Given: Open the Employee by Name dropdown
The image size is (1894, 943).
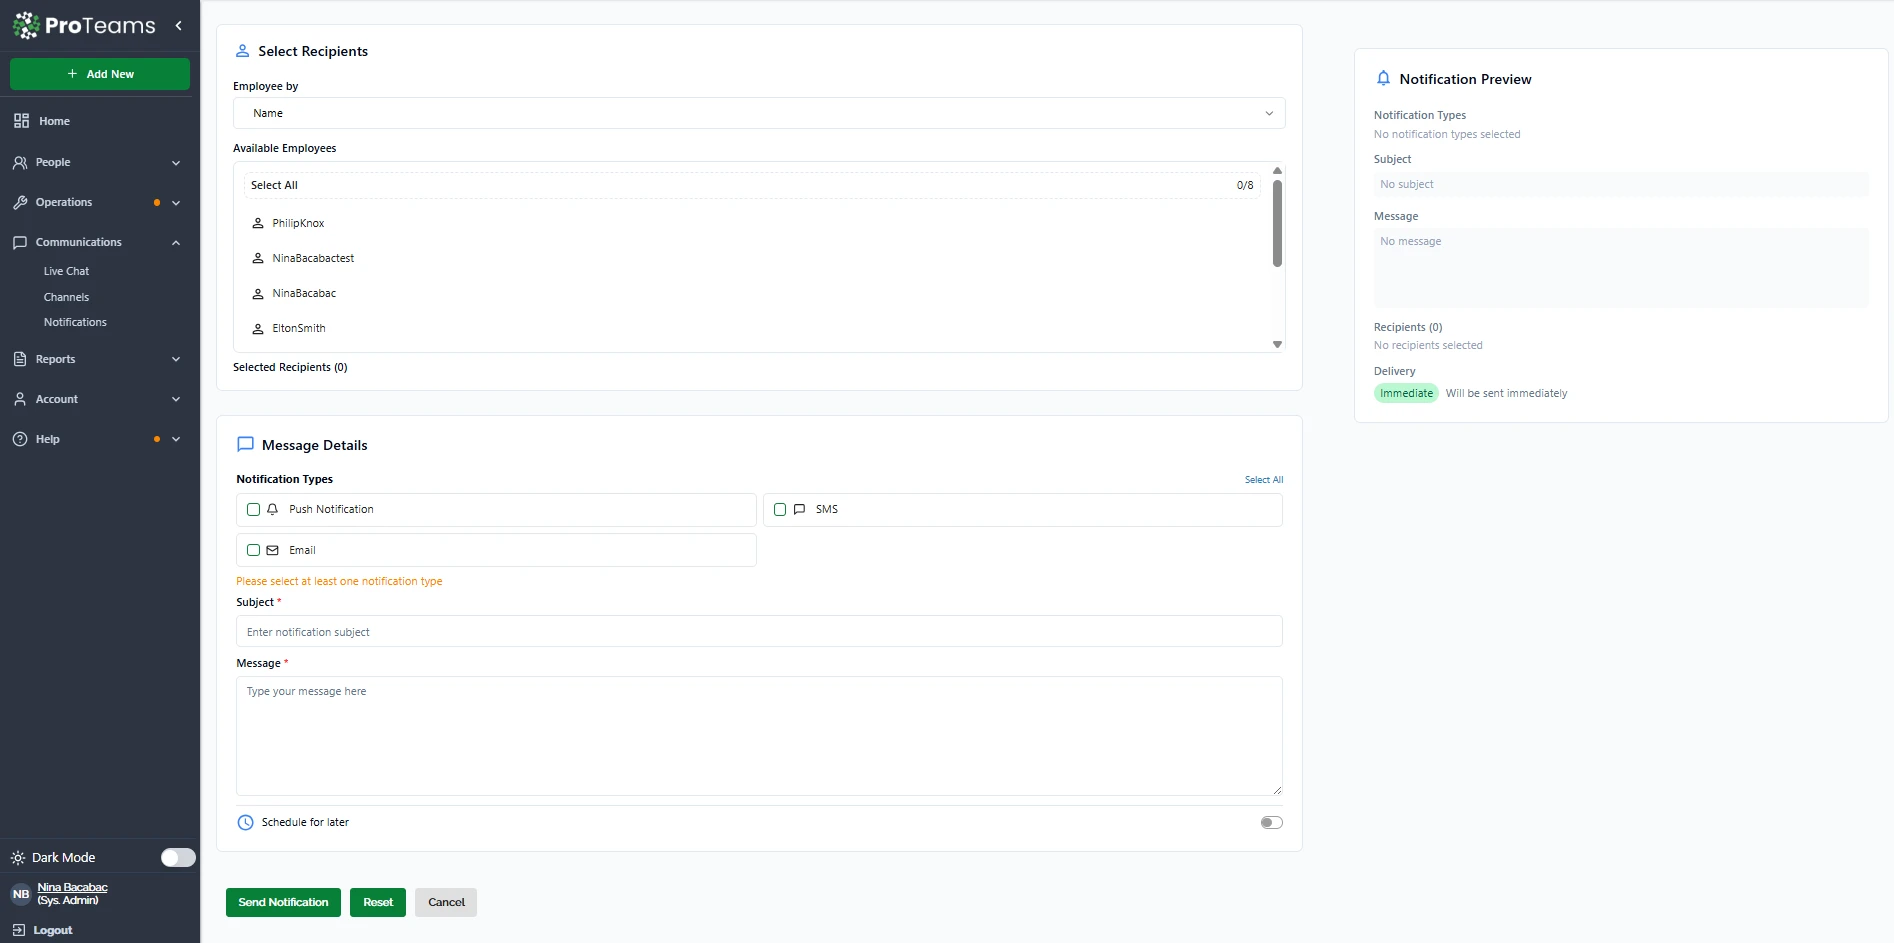Looking at the screenshot, I should click(x=758, y=113).
